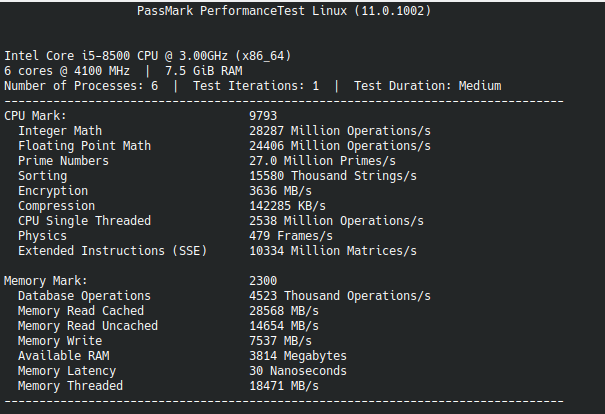Click the 'CPU Single Threaded' label
Viewport: 605px width, 414px height.
pos(84,221)
